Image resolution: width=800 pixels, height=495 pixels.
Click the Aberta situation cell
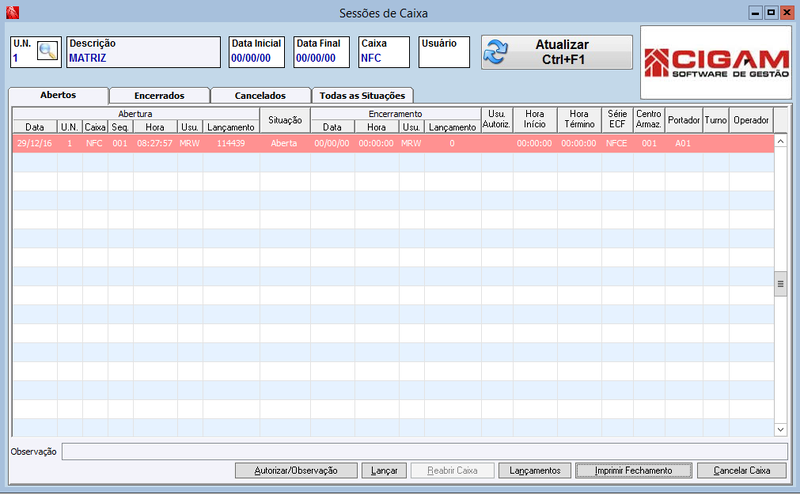tap(284, 143)
